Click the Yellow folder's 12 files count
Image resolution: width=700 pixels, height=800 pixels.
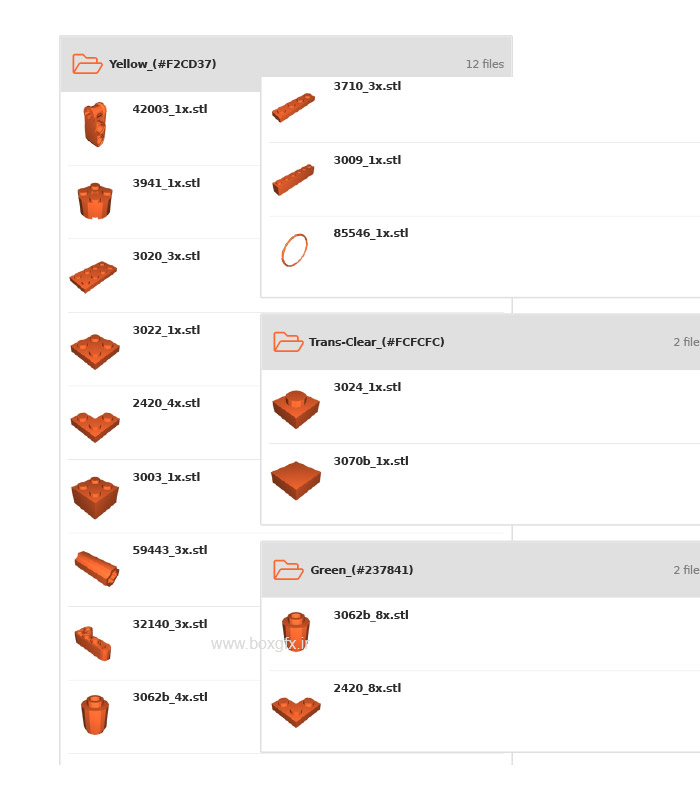click(x=484, y=64)
